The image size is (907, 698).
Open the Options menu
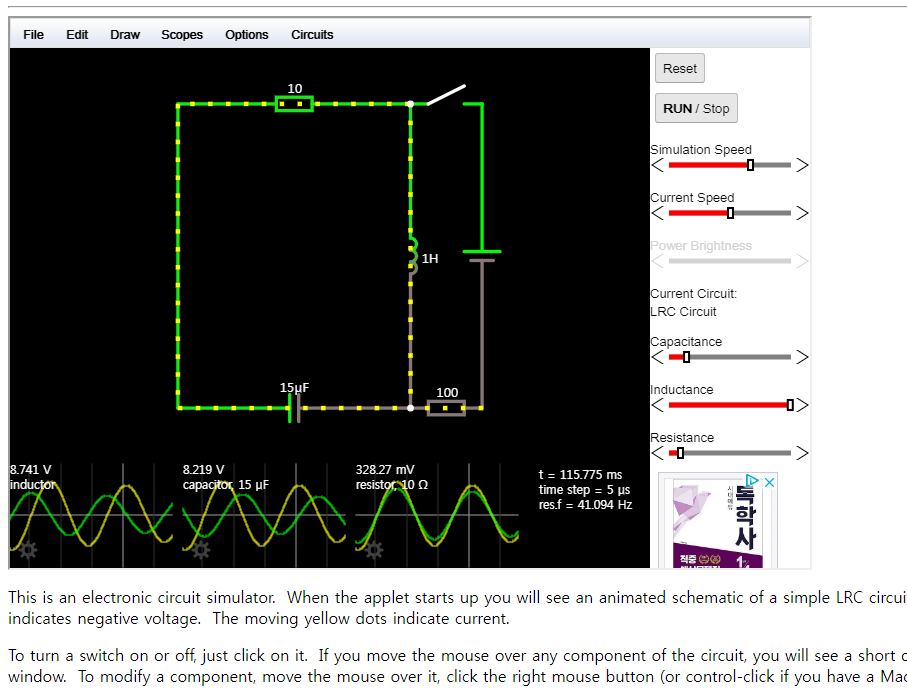click(246, 35)
